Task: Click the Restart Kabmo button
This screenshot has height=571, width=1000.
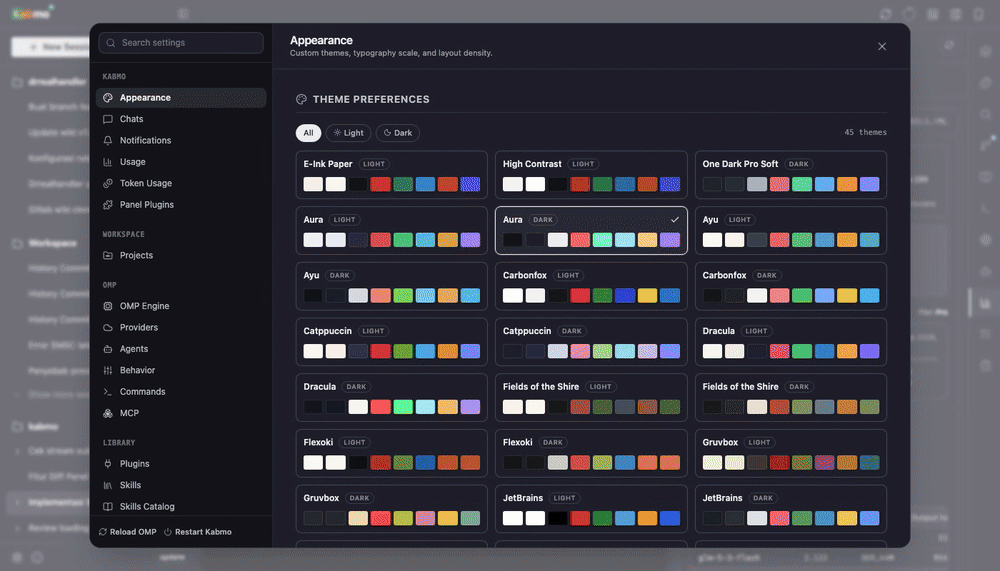Action: 198,532
